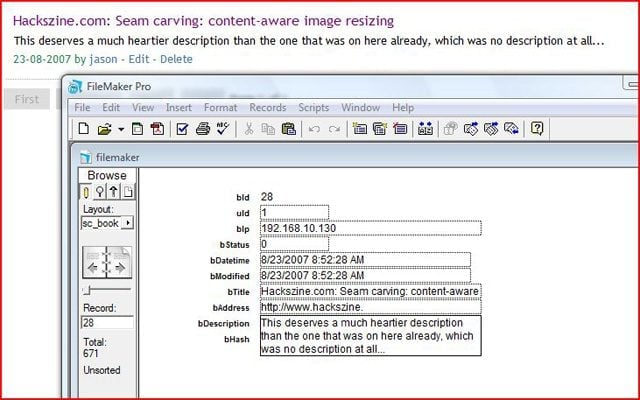Image resolution: width=640 pixels, height=400 pixels.
Task: Open the File menu
Action: [x=82, y=108]
